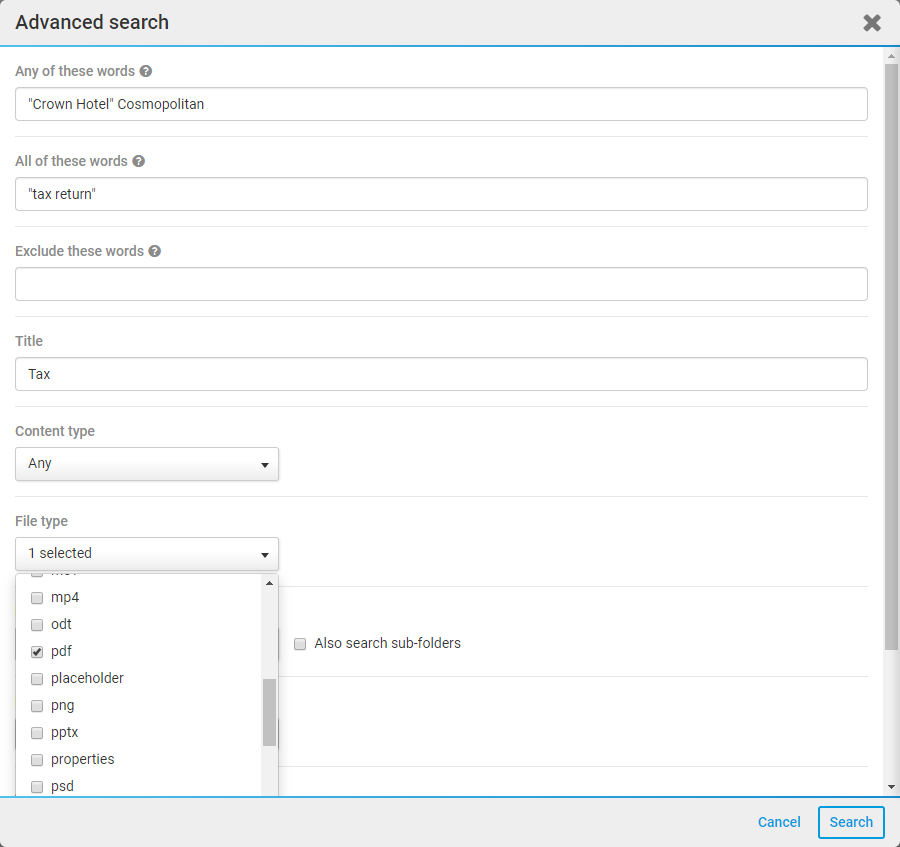Click into the Title input field
Screen dimensions: 900x847
tap(441, 374)
